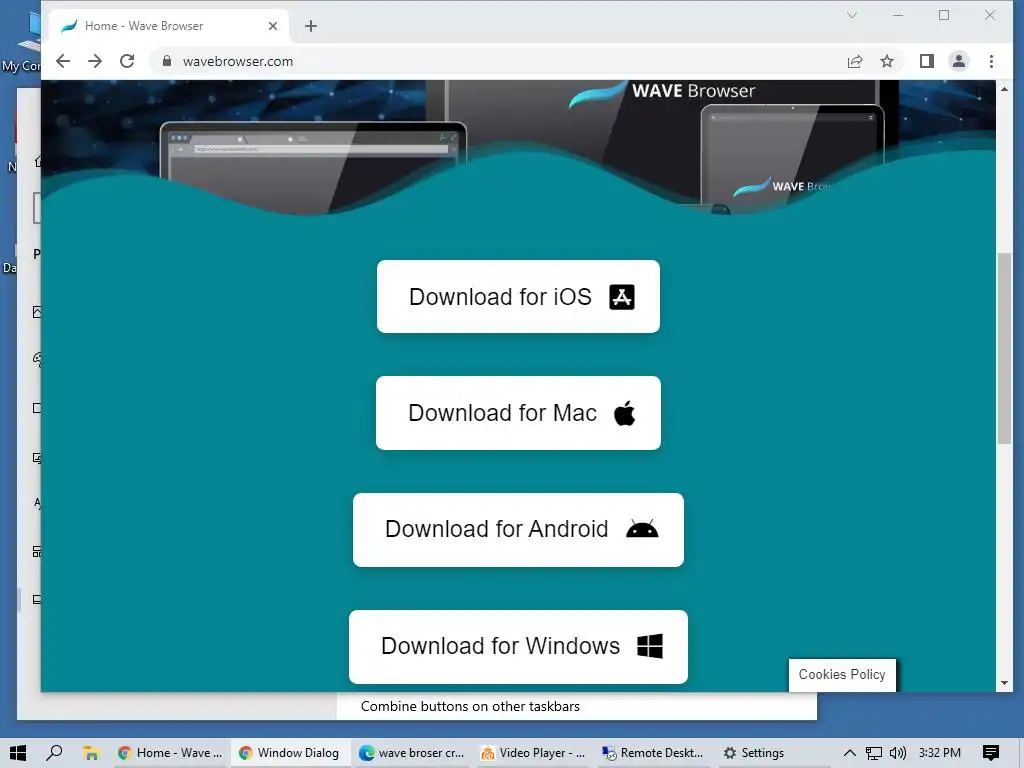Viewport: 1024px width, 768px height.
Task: Open taskbar search magnifier
Action: pos(54,753)
